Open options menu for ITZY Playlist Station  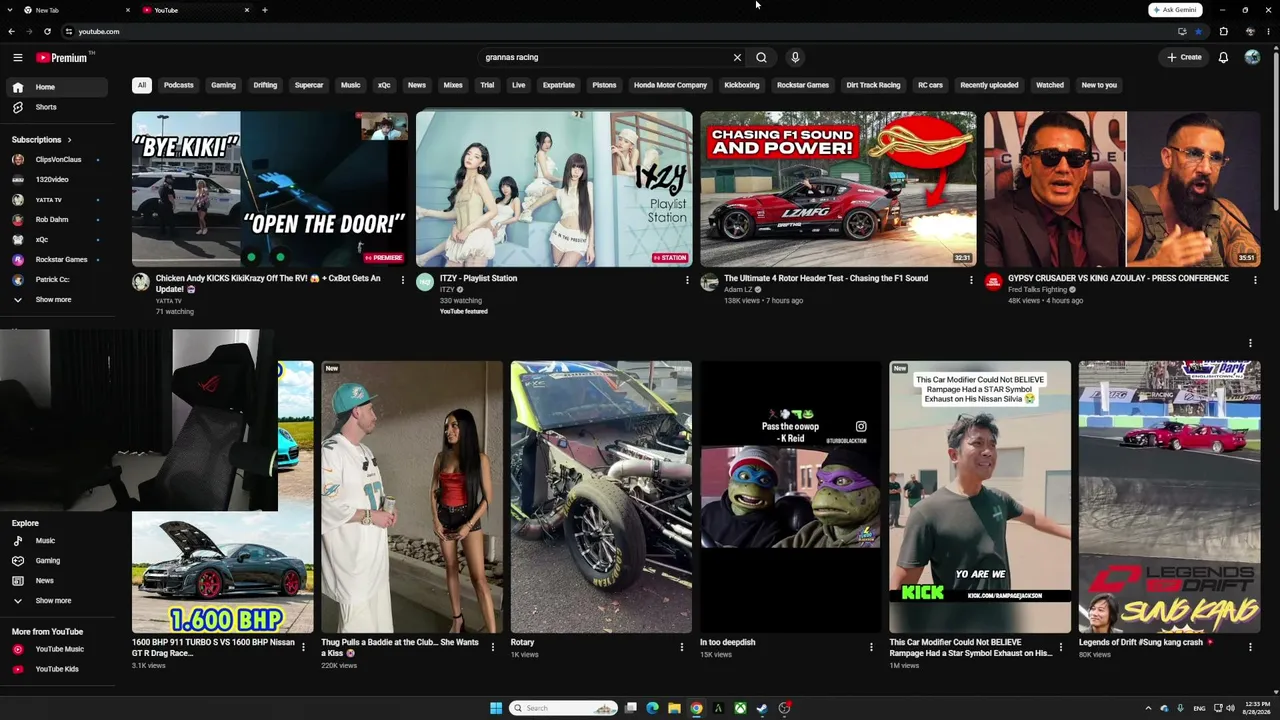[687, 280]
